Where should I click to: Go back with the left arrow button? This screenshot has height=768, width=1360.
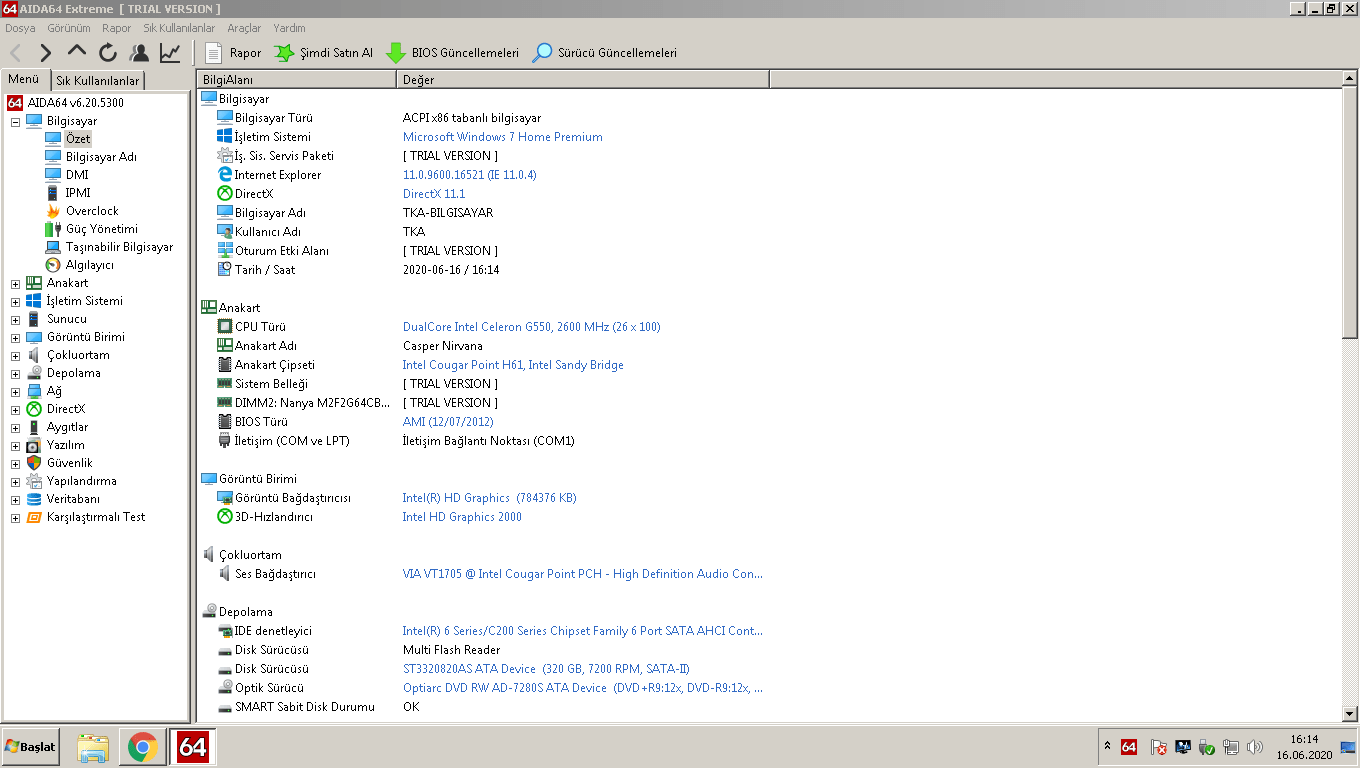point(16,53)
